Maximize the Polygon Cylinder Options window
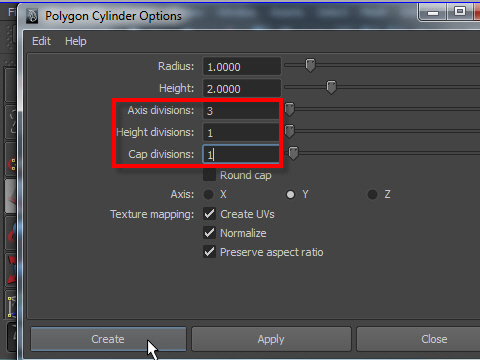480x360 pixels. pos(460,12)
